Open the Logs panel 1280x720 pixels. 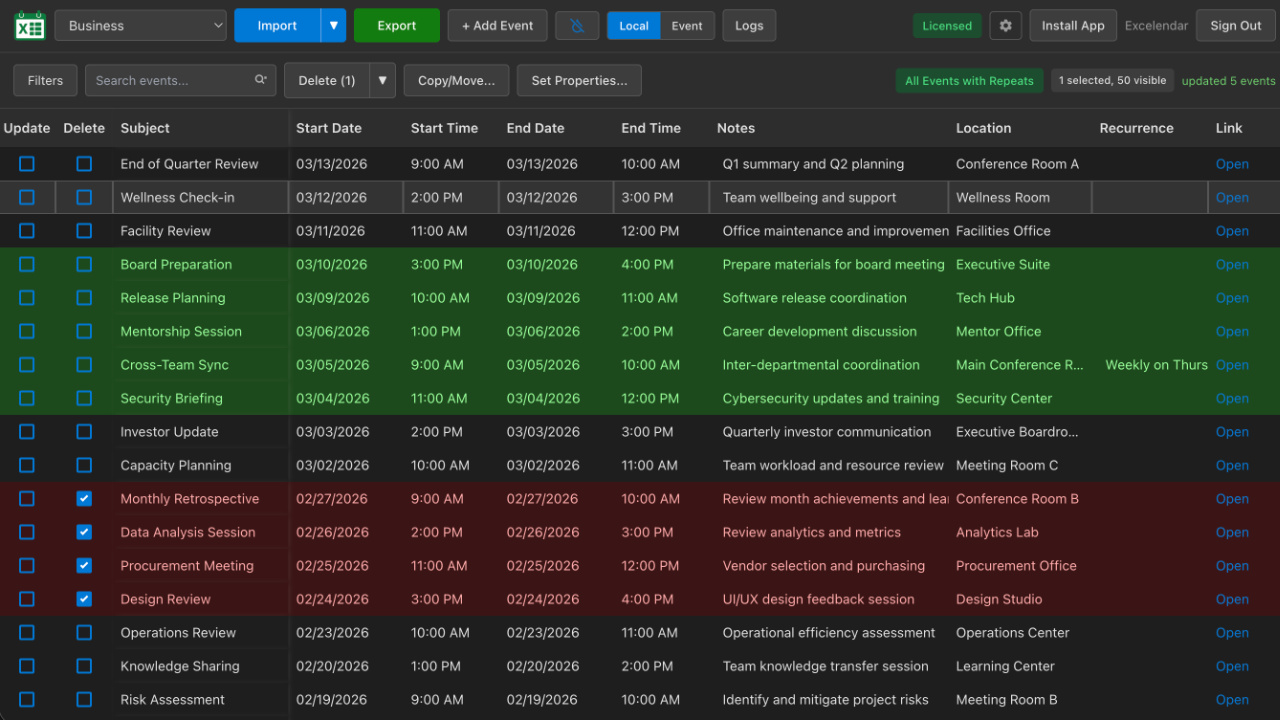point(749,26)
